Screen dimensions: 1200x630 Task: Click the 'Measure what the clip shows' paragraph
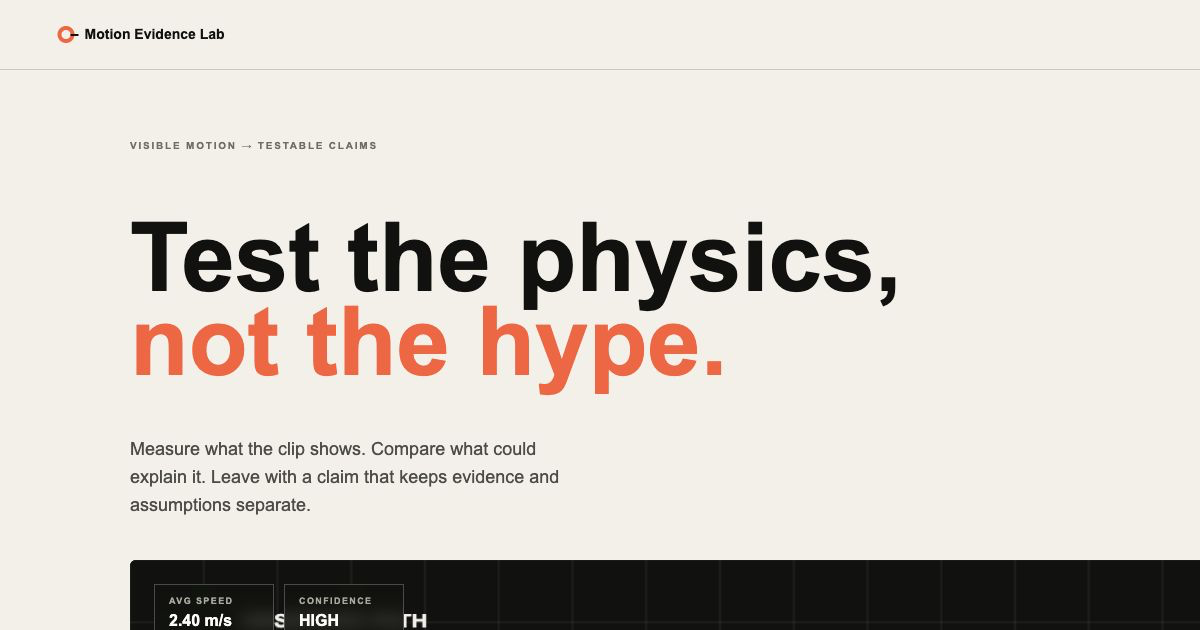[x=345, y=477]
